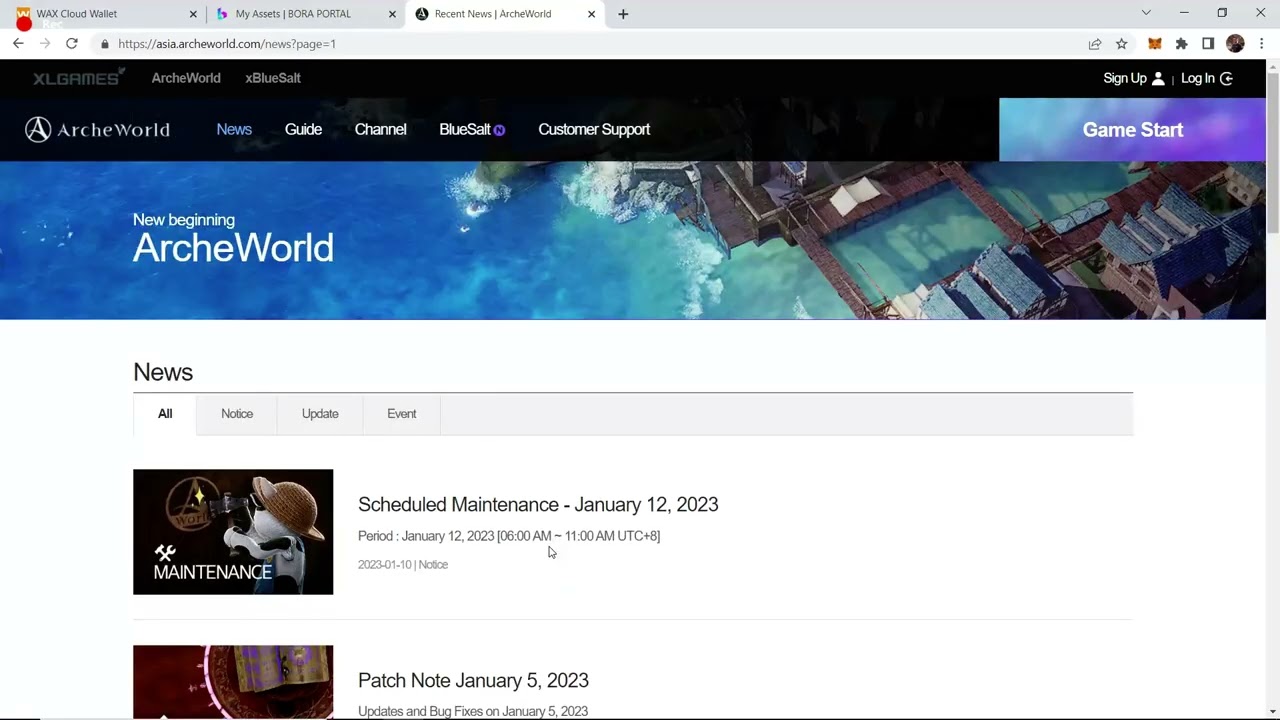The image size is (1280, 720).
Task: Click the 2023-01-10 | Notice date label
Action: (x=403, y=564)
